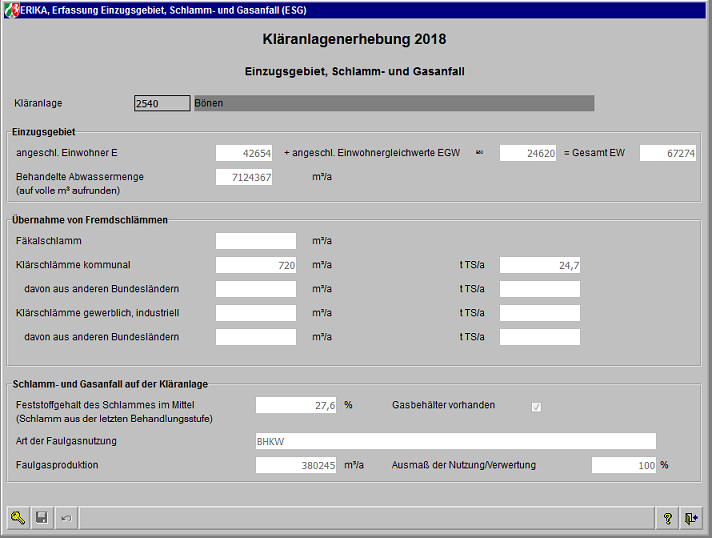Click the exit door icon

691,517
